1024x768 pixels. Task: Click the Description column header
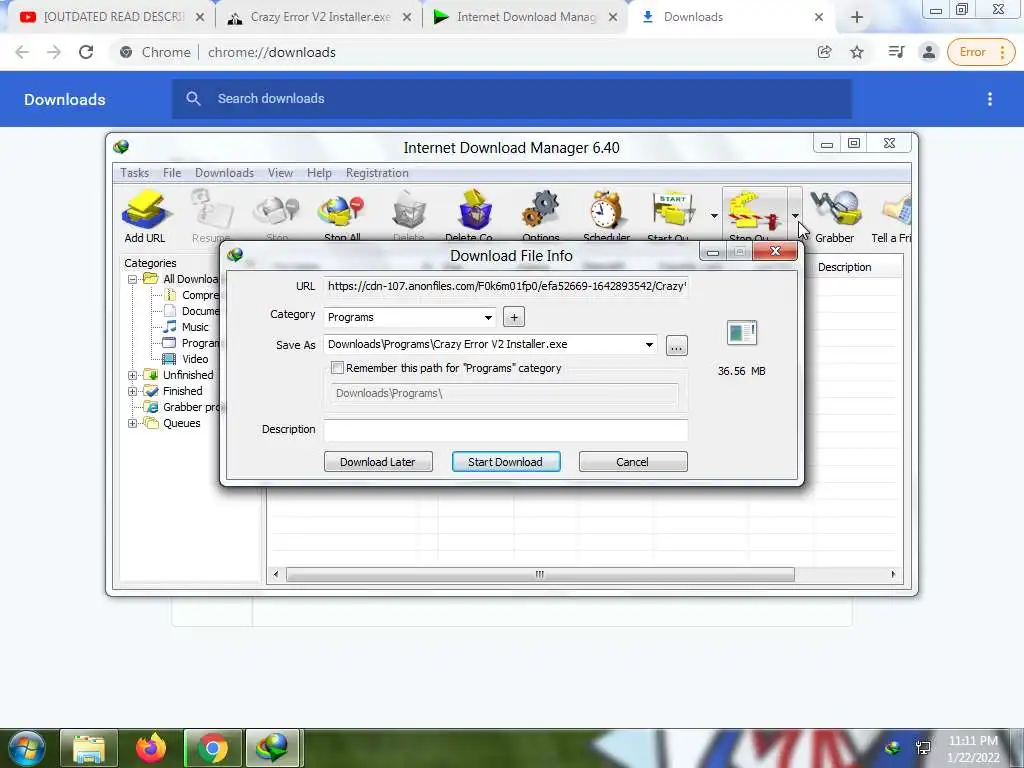(x=856, y=267)
